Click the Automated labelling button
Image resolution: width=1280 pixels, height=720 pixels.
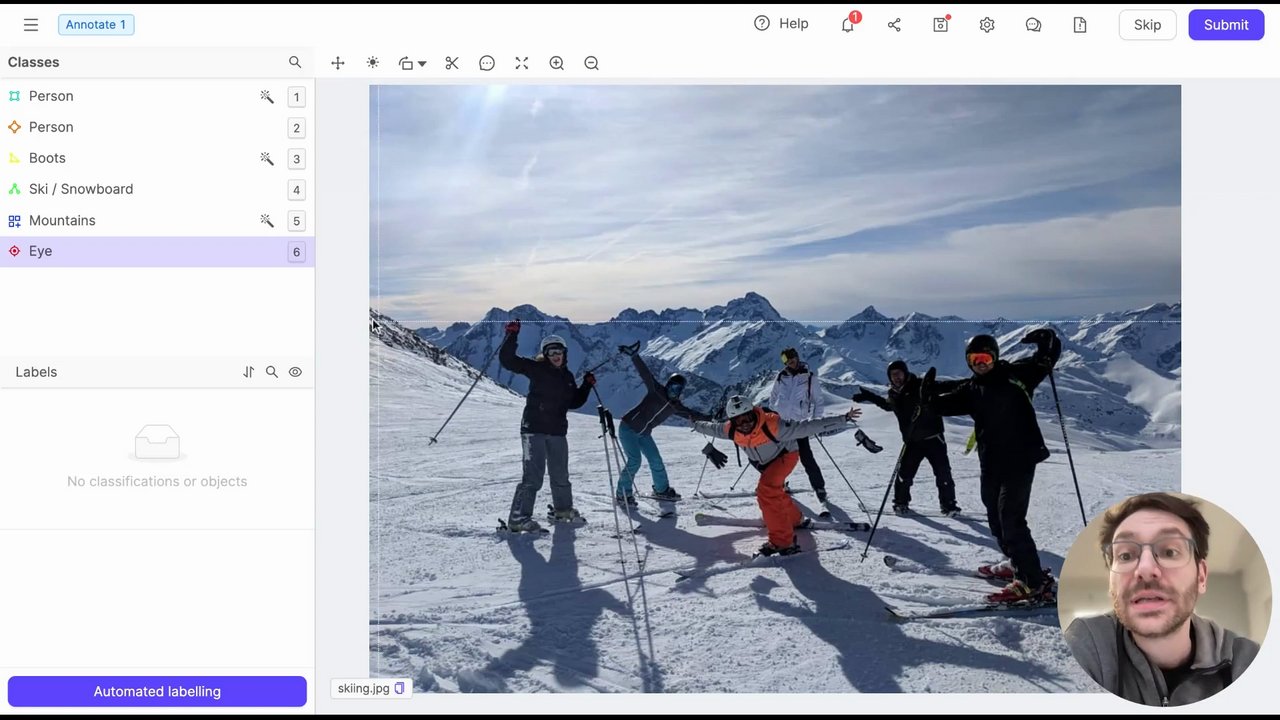[157, 691]
